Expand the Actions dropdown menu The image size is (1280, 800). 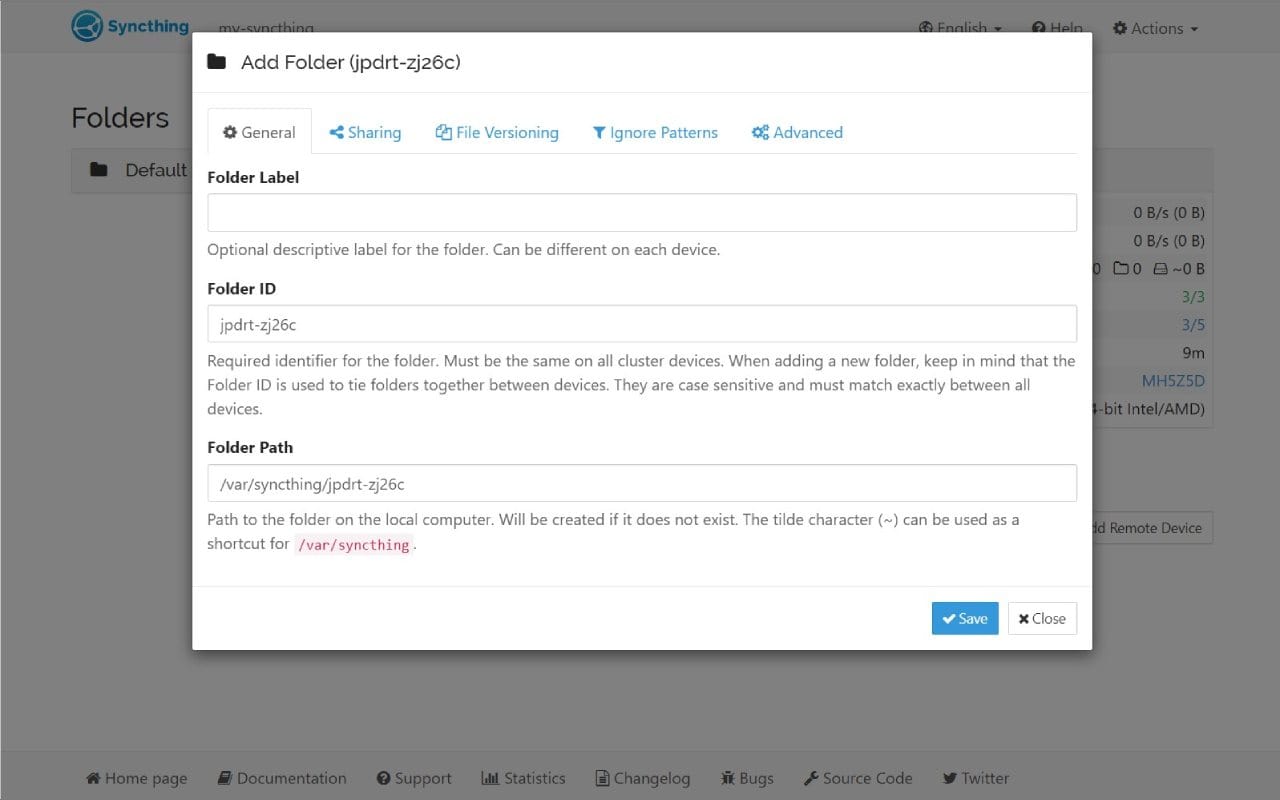click(x=1155, y=28)
